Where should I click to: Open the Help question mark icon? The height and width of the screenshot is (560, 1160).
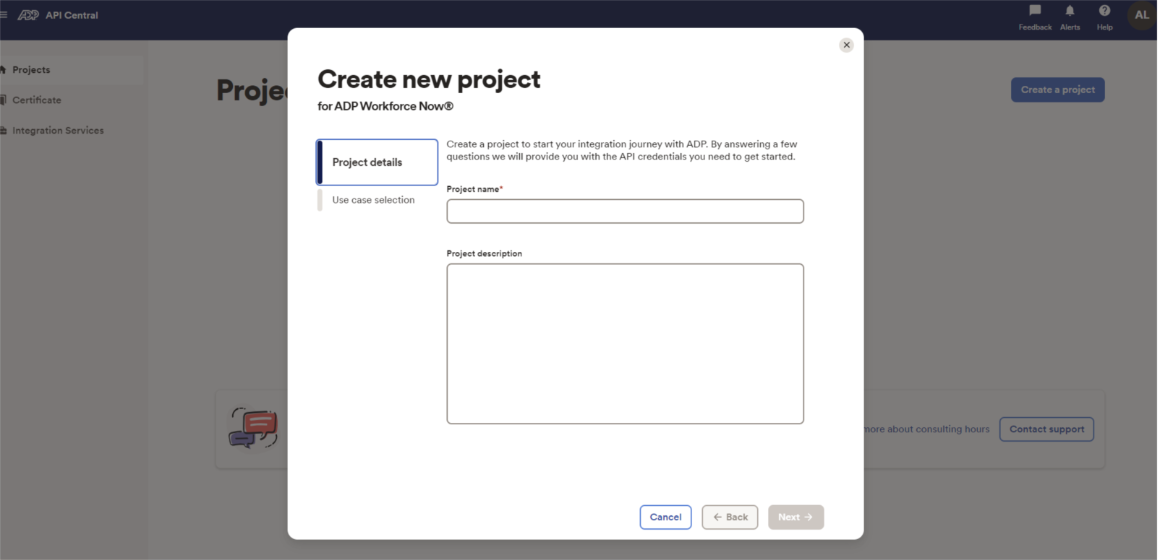[1104, 11]
